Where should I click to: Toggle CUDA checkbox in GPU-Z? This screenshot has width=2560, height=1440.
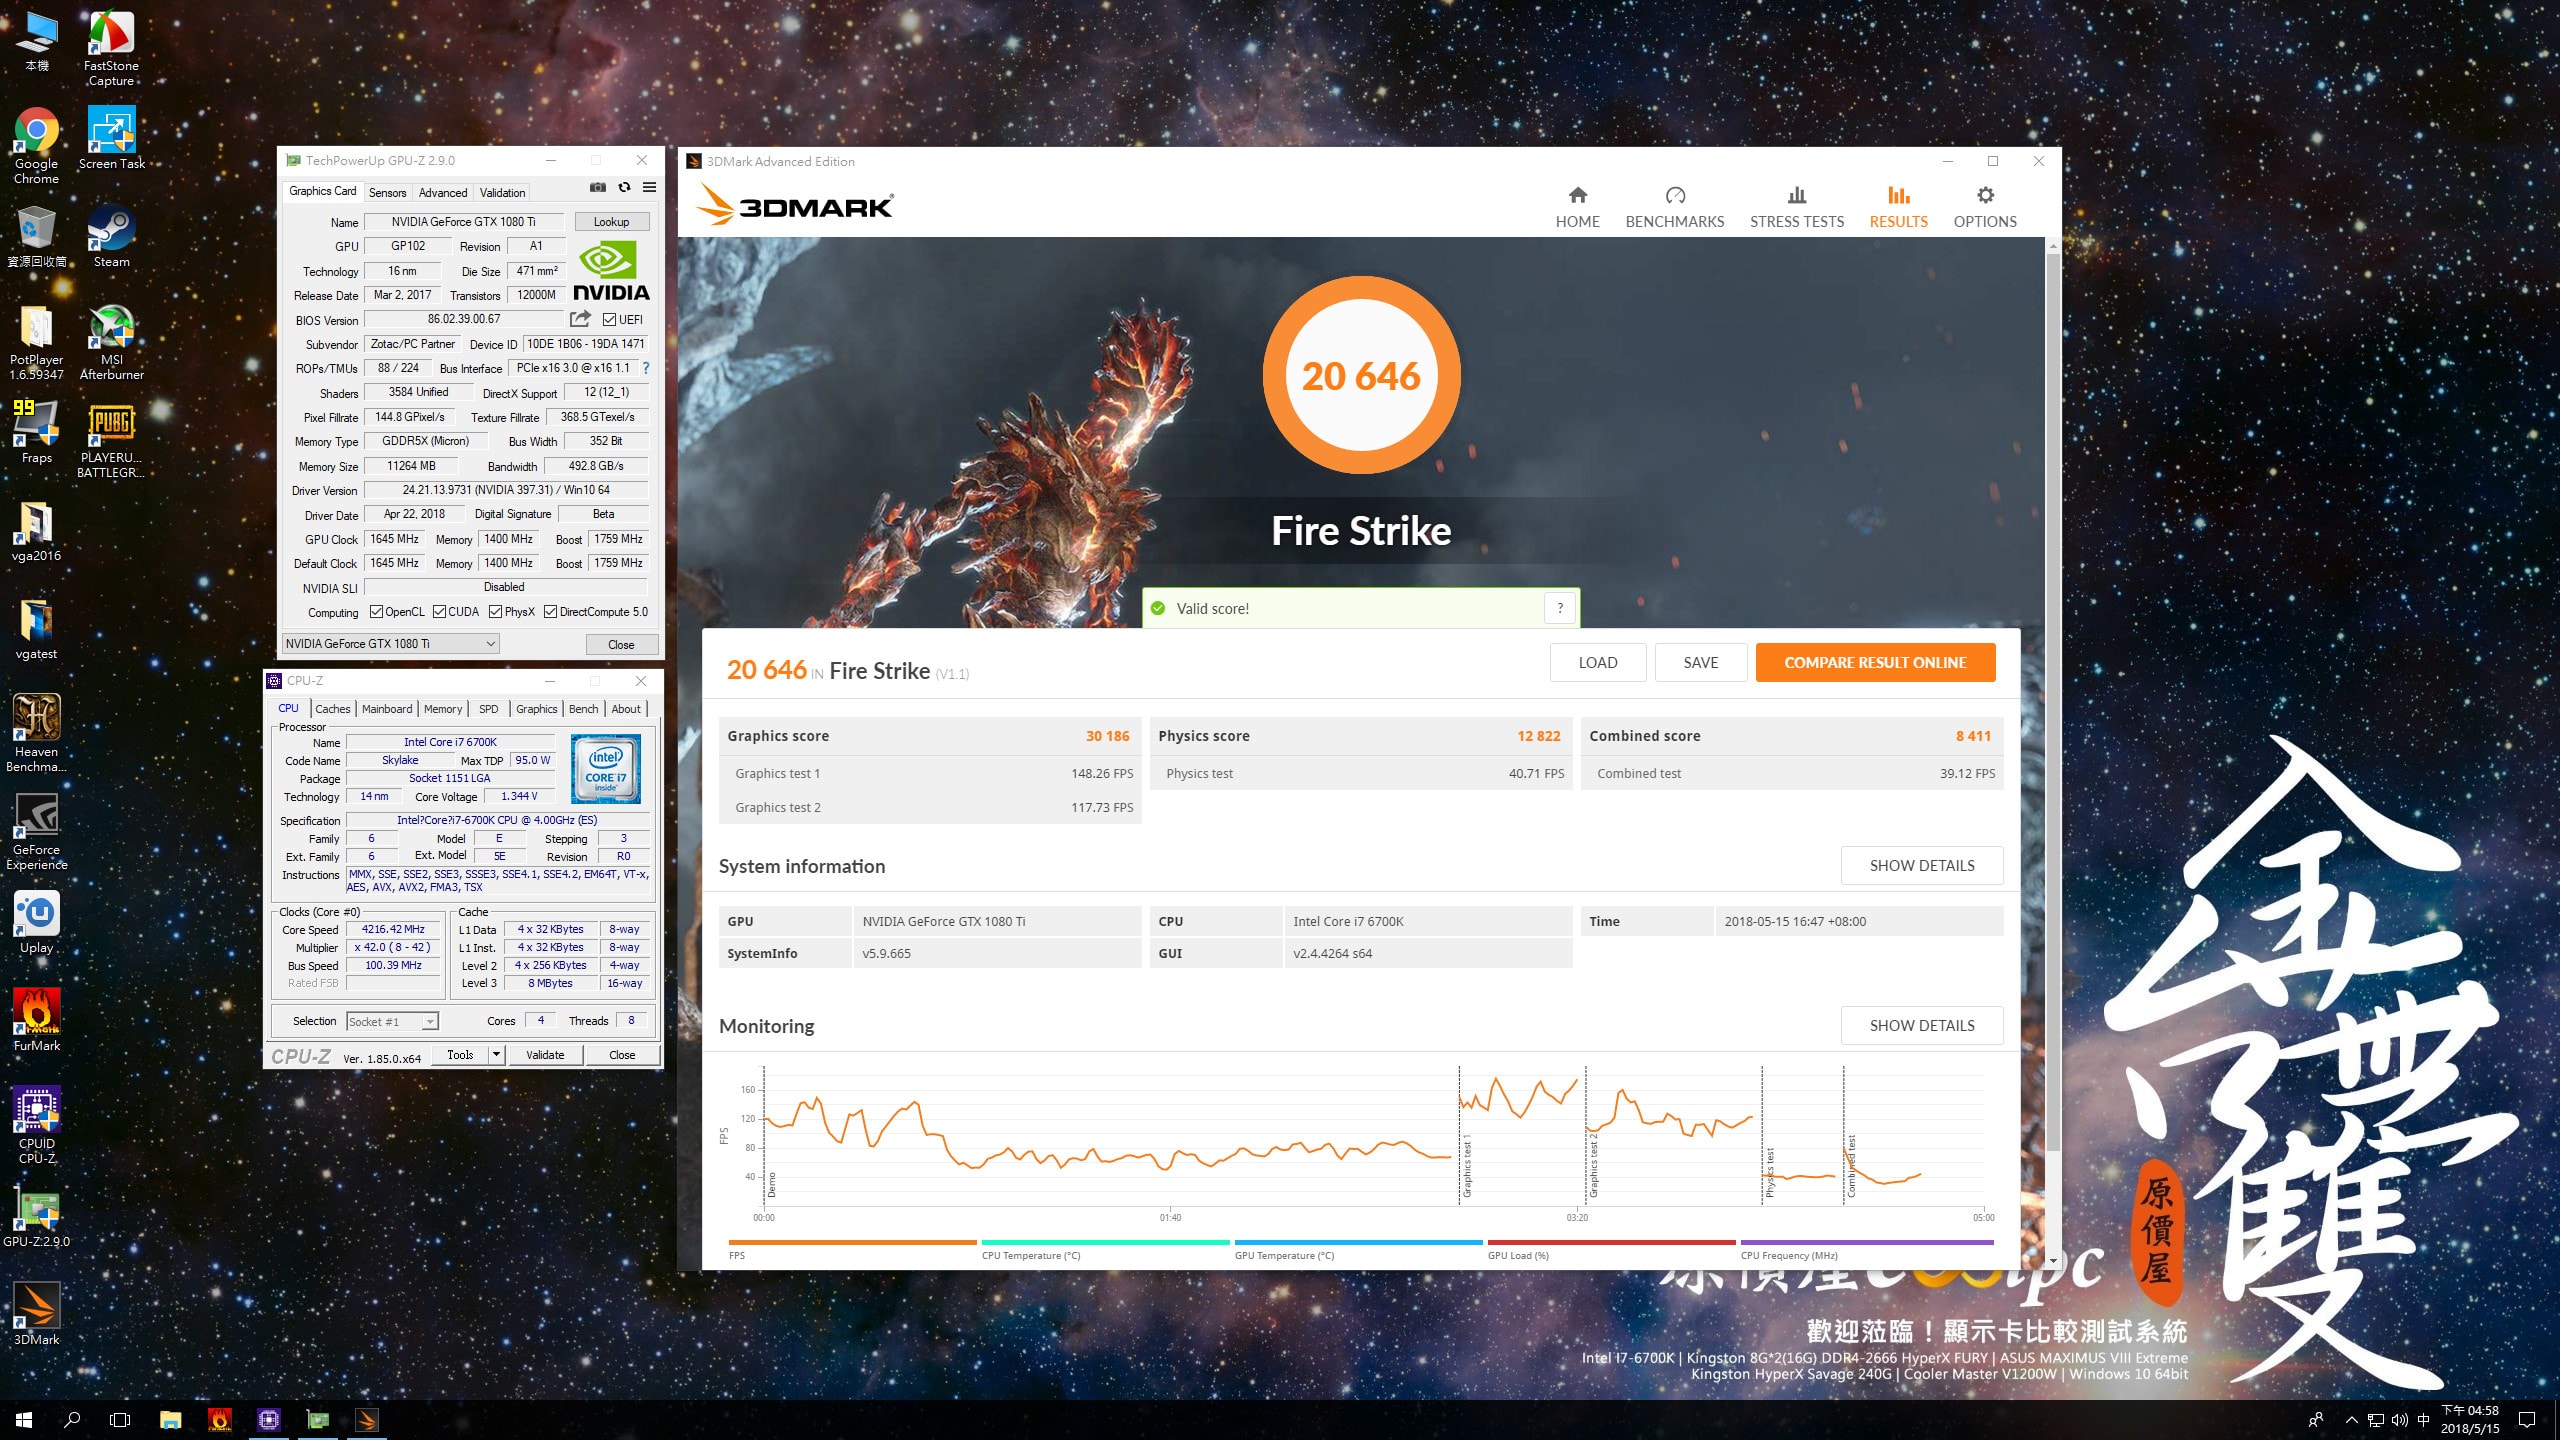click(x=439, y=612)
